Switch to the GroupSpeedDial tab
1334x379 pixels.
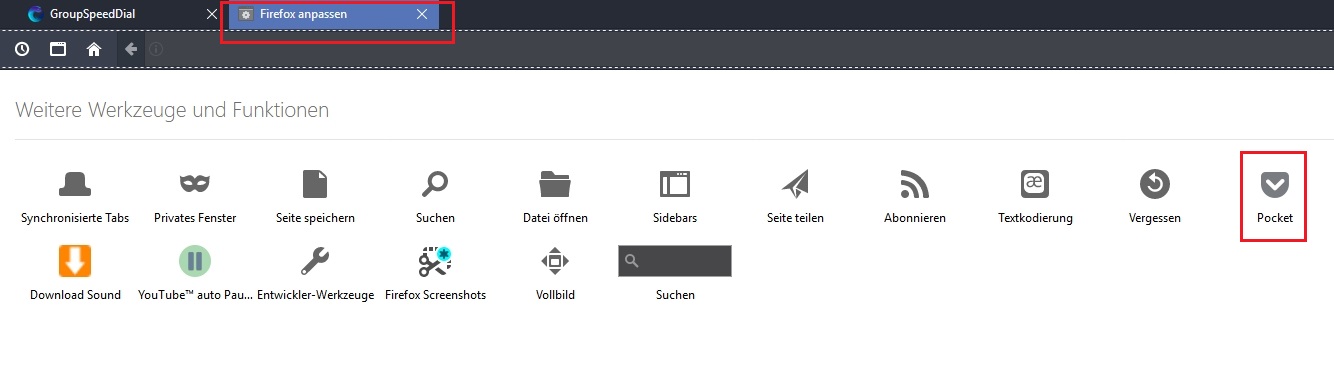[121, 14]
